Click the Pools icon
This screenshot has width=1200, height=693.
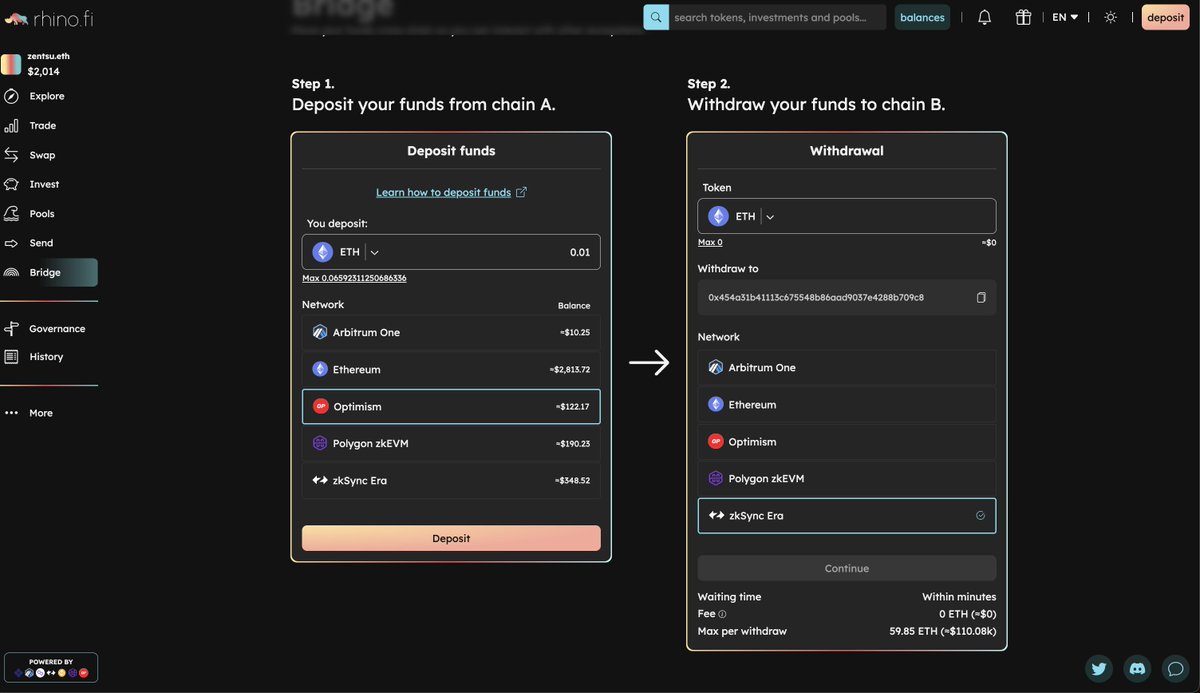12,214
